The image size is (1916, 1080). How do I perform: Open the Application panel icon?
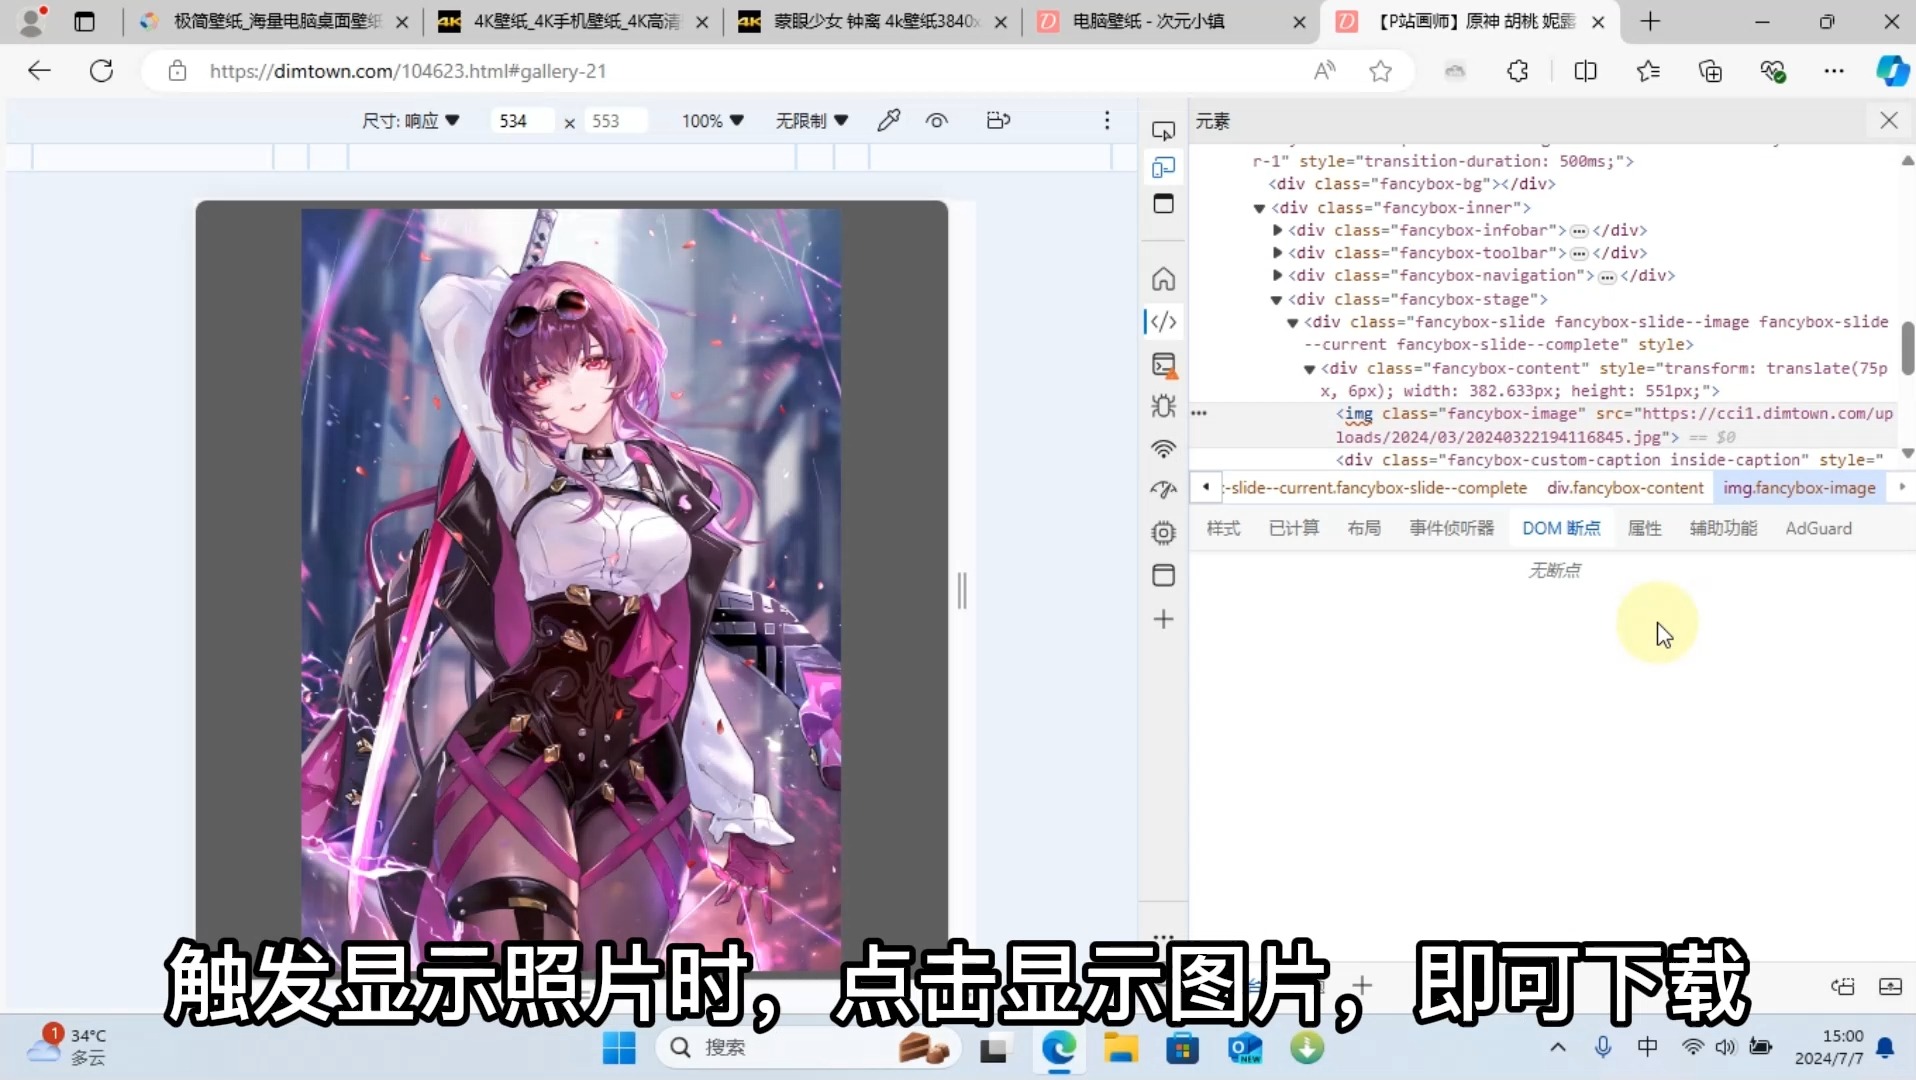coord(1163,575)
